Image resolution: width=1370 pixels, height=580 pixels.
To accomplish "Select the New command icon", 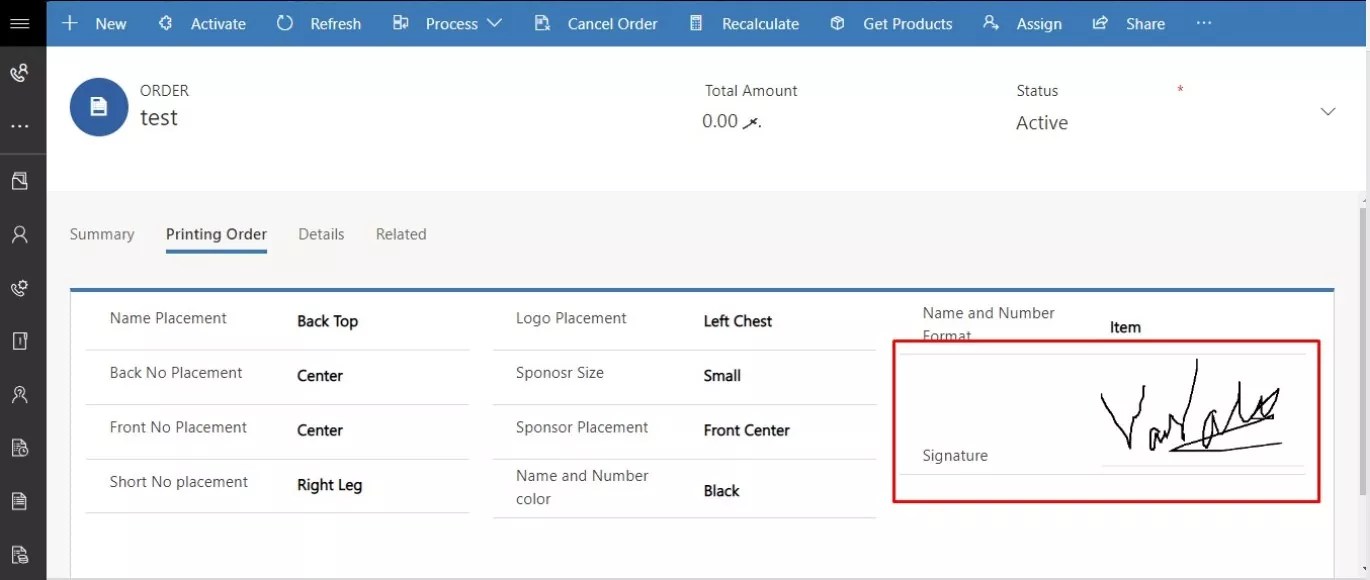I will [x=68, y=23].
